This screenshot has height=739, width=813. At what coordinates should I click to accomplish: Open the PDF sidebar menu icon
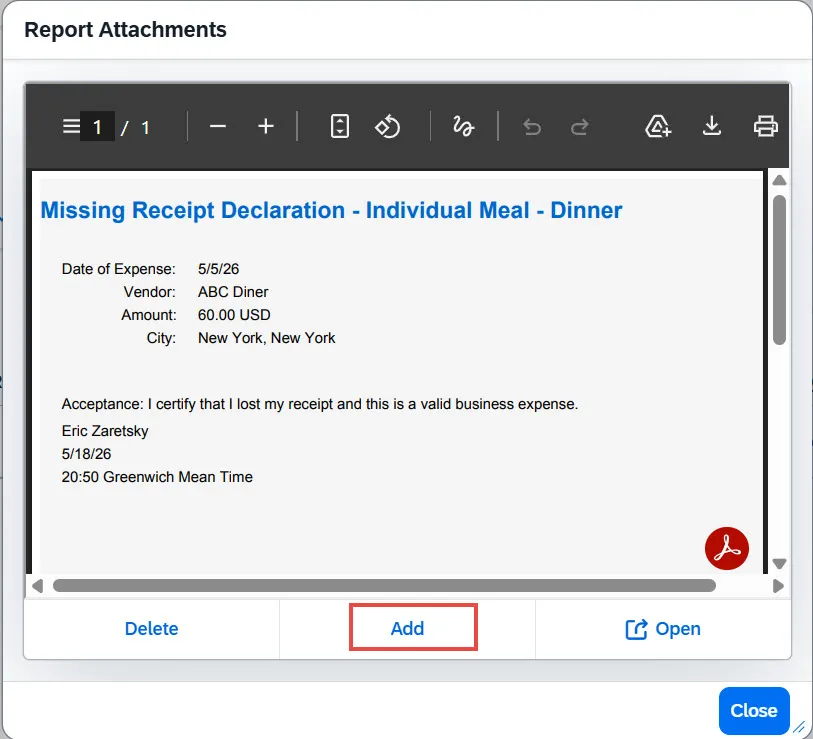click(71, 126)
